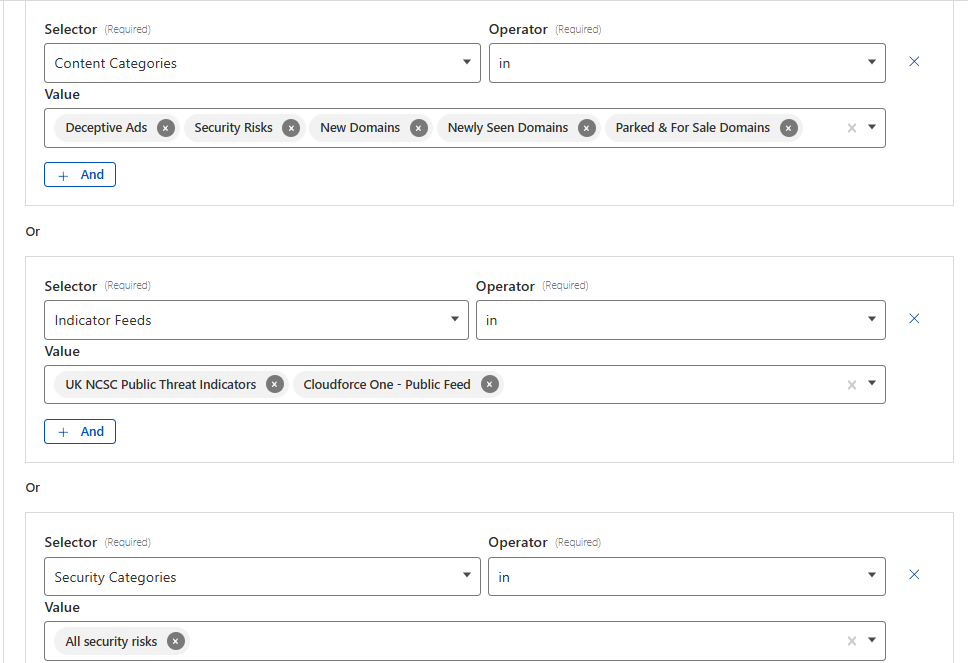Click And button under Content Categories
The image size is (968, 663).
80,175
